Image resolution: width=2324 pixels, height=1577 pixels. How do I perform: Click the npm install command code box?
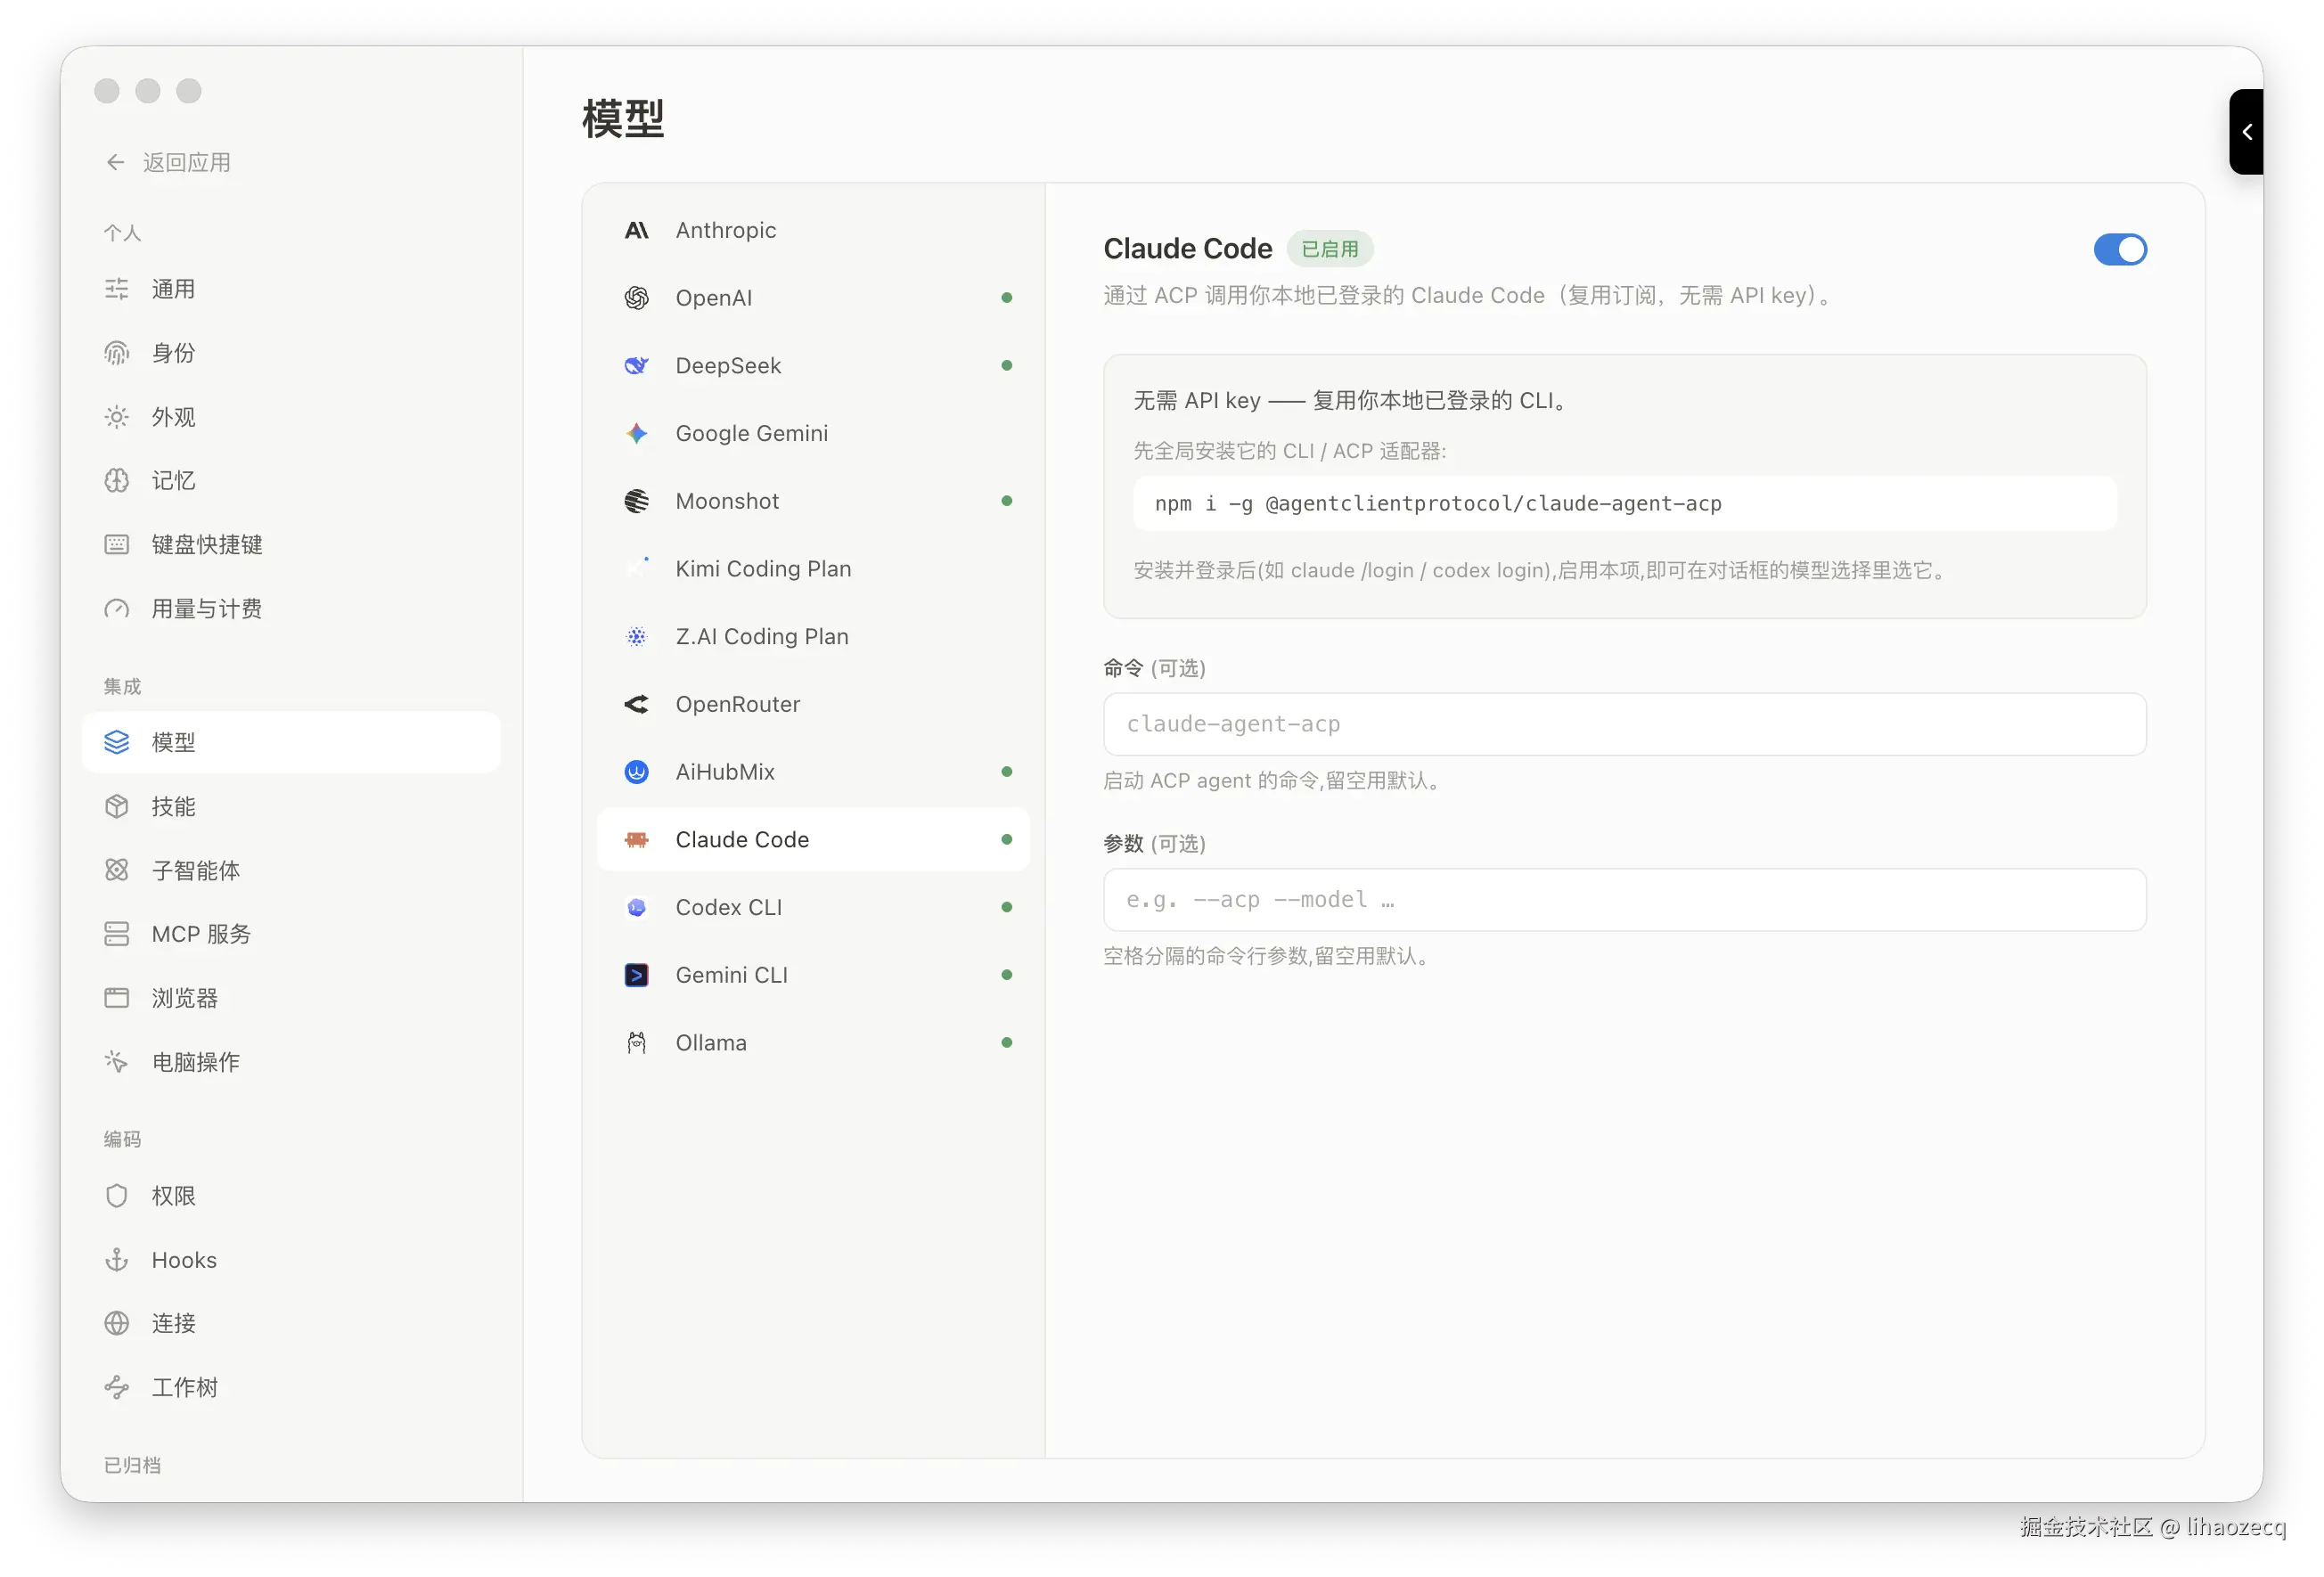point(1624,504)
